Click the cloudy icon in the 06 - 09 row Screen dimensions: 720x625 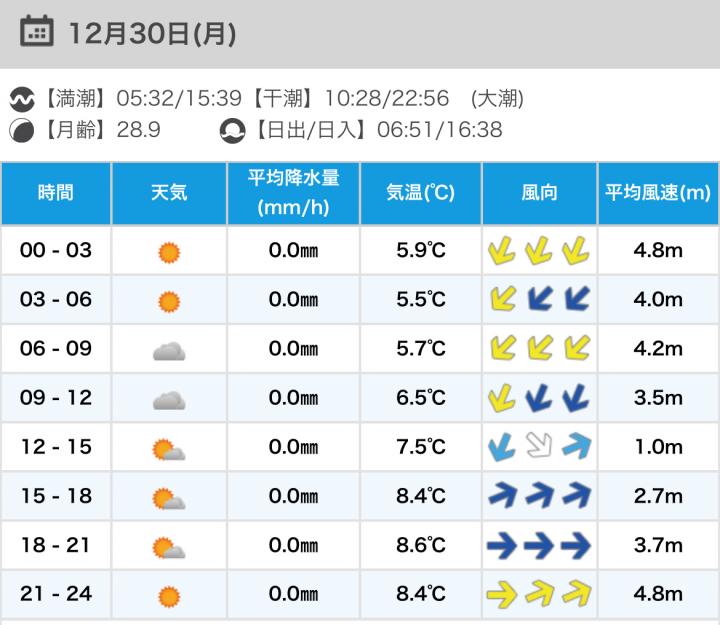(x=169, y=349)
